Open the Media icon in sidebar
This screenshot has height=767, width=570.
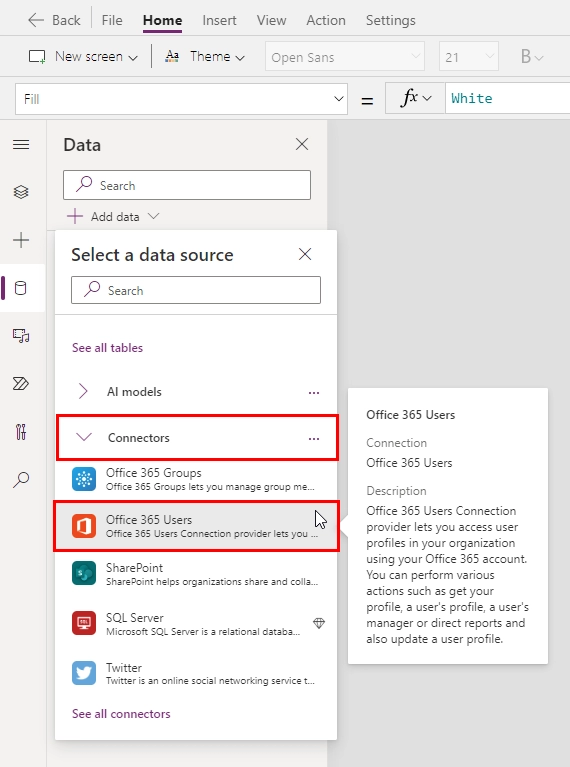[x=21, y=336]
